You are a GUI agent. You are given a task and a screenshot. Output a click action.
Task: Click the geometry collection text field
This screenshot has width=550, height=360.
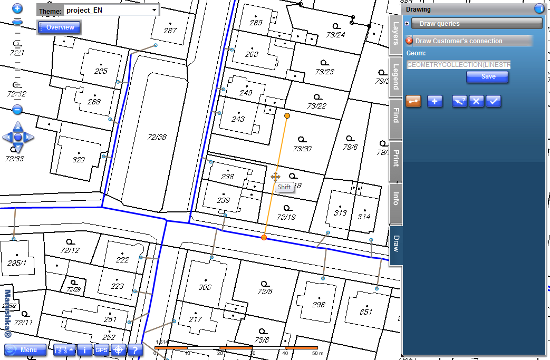click(x=459, y=65)
